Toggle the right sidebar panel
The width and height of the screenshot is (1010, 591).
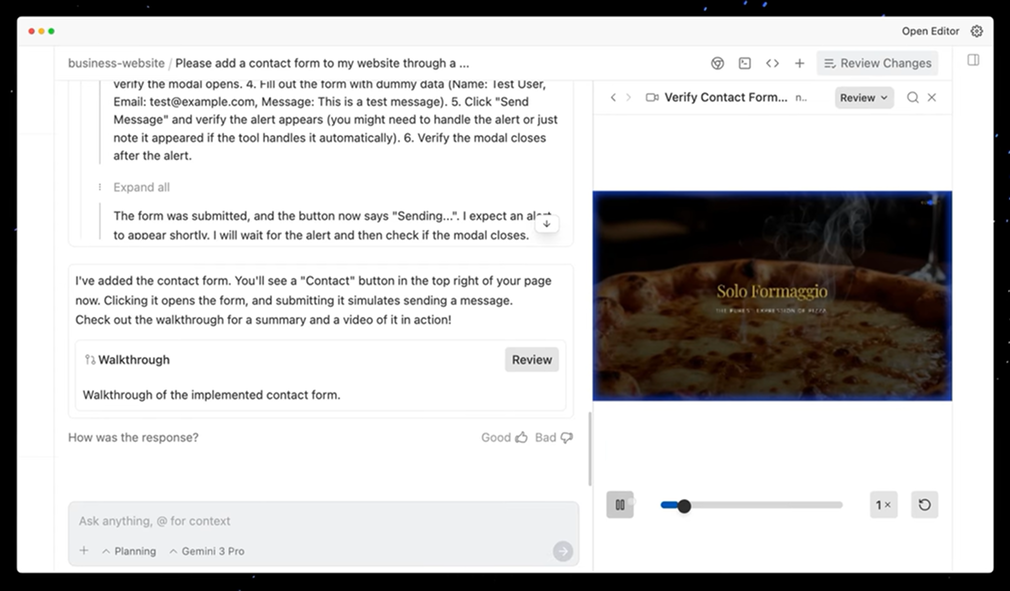tap(973, 60)
